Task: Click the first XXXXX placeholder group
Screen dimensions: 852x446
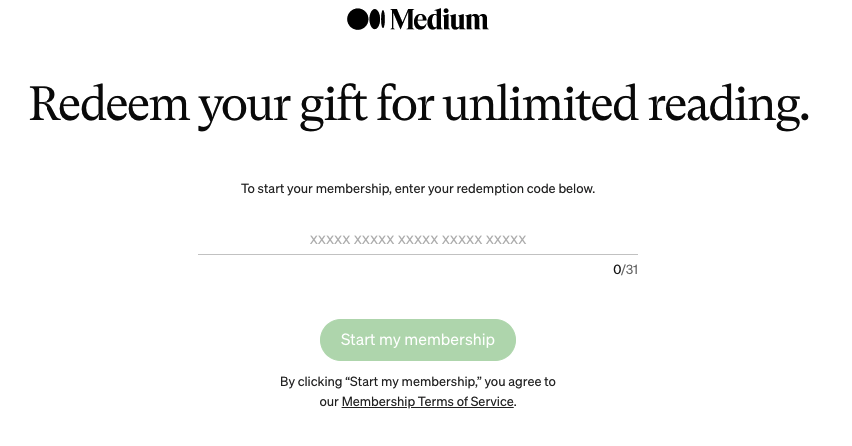Action: pyautogui.click(x=330, y=240)
